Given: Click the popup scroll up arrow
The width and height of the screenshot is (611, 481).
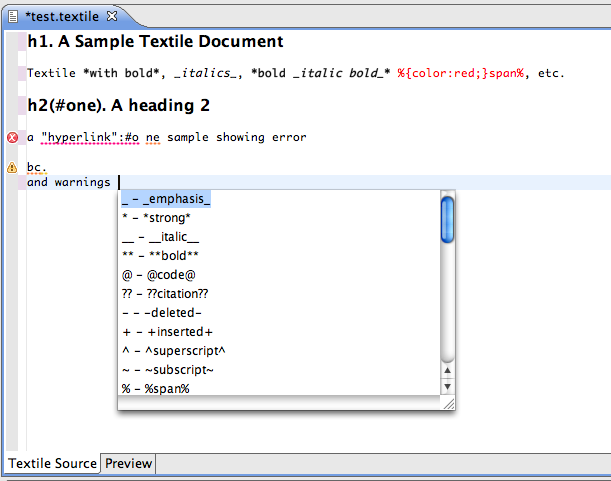Looking at the screenshot, I should click(447, 370).
